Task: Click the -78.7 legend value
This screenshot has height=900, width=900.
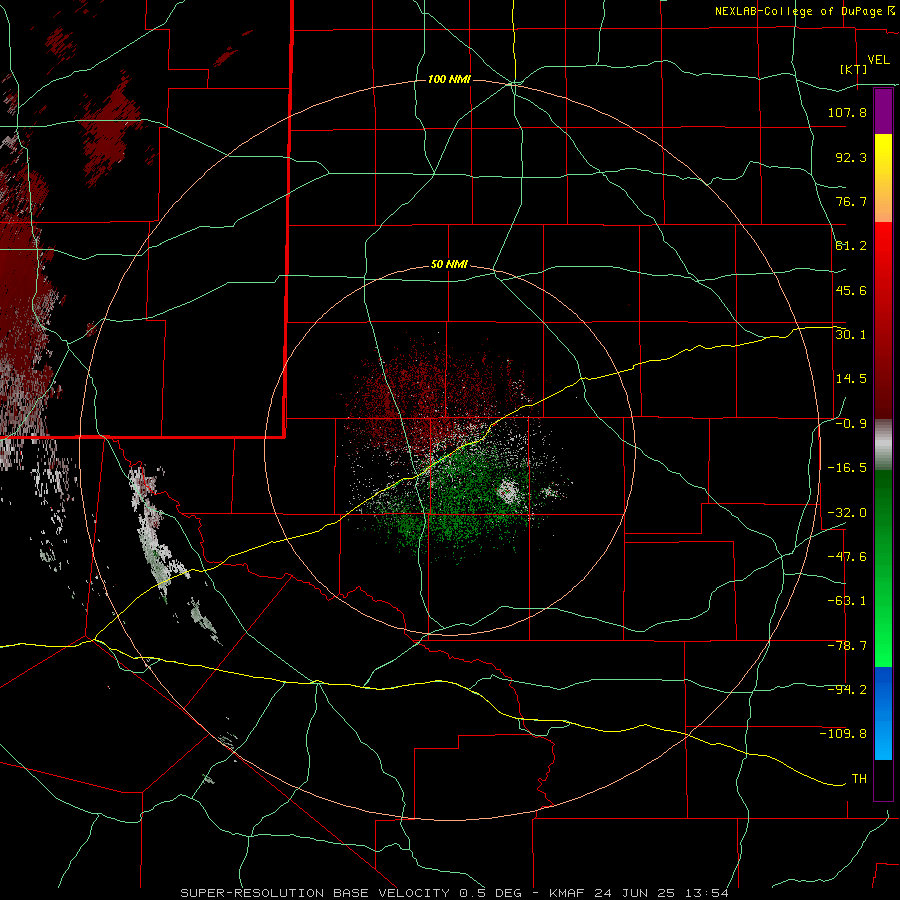Action: coord(847,646)
